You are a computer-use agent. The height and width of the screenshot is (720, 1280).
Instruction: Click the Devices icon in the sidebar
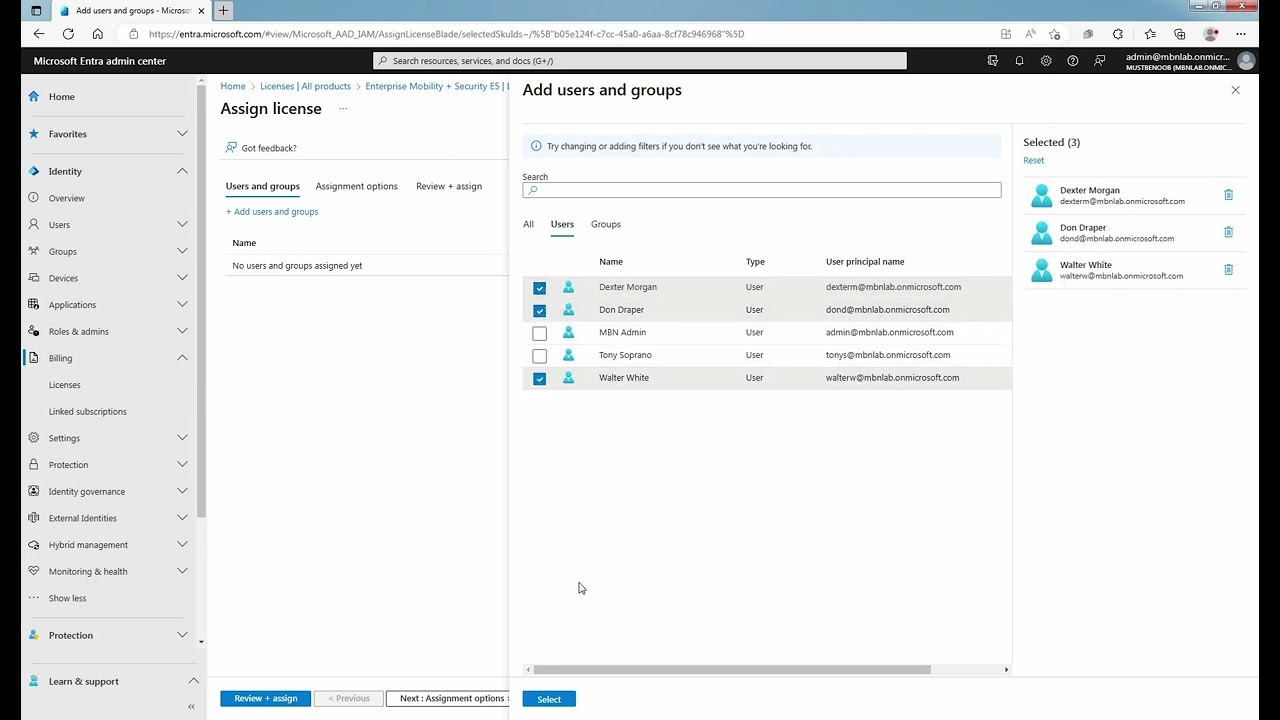coord(34,278)
